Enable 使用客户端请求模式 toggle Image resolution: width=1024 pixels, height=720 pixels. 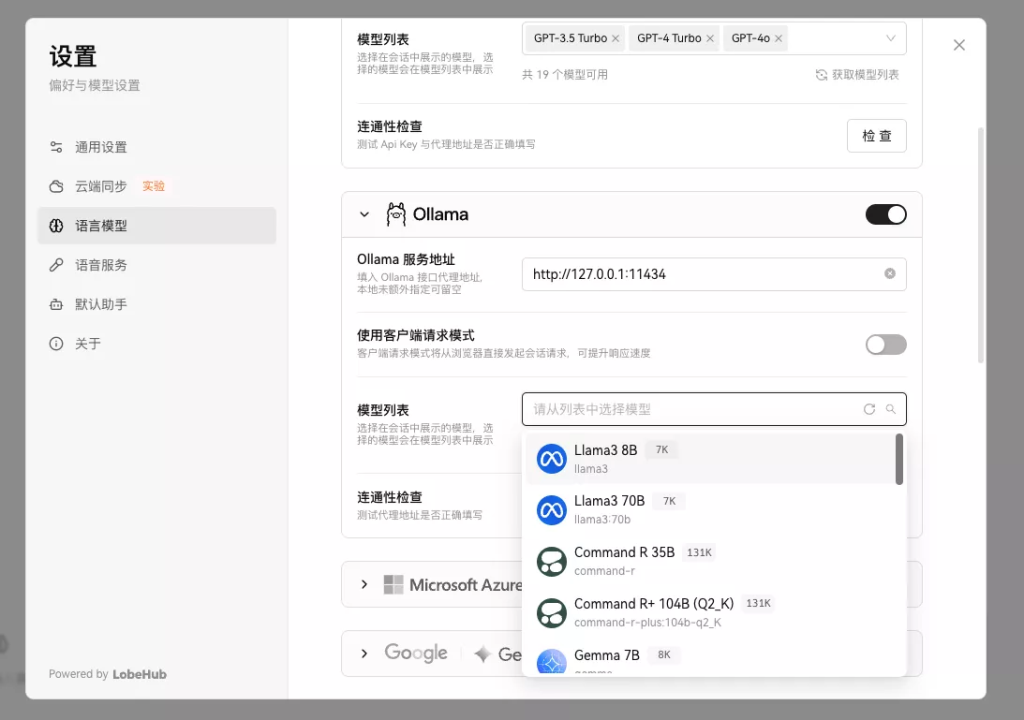(x=885, y=344)
